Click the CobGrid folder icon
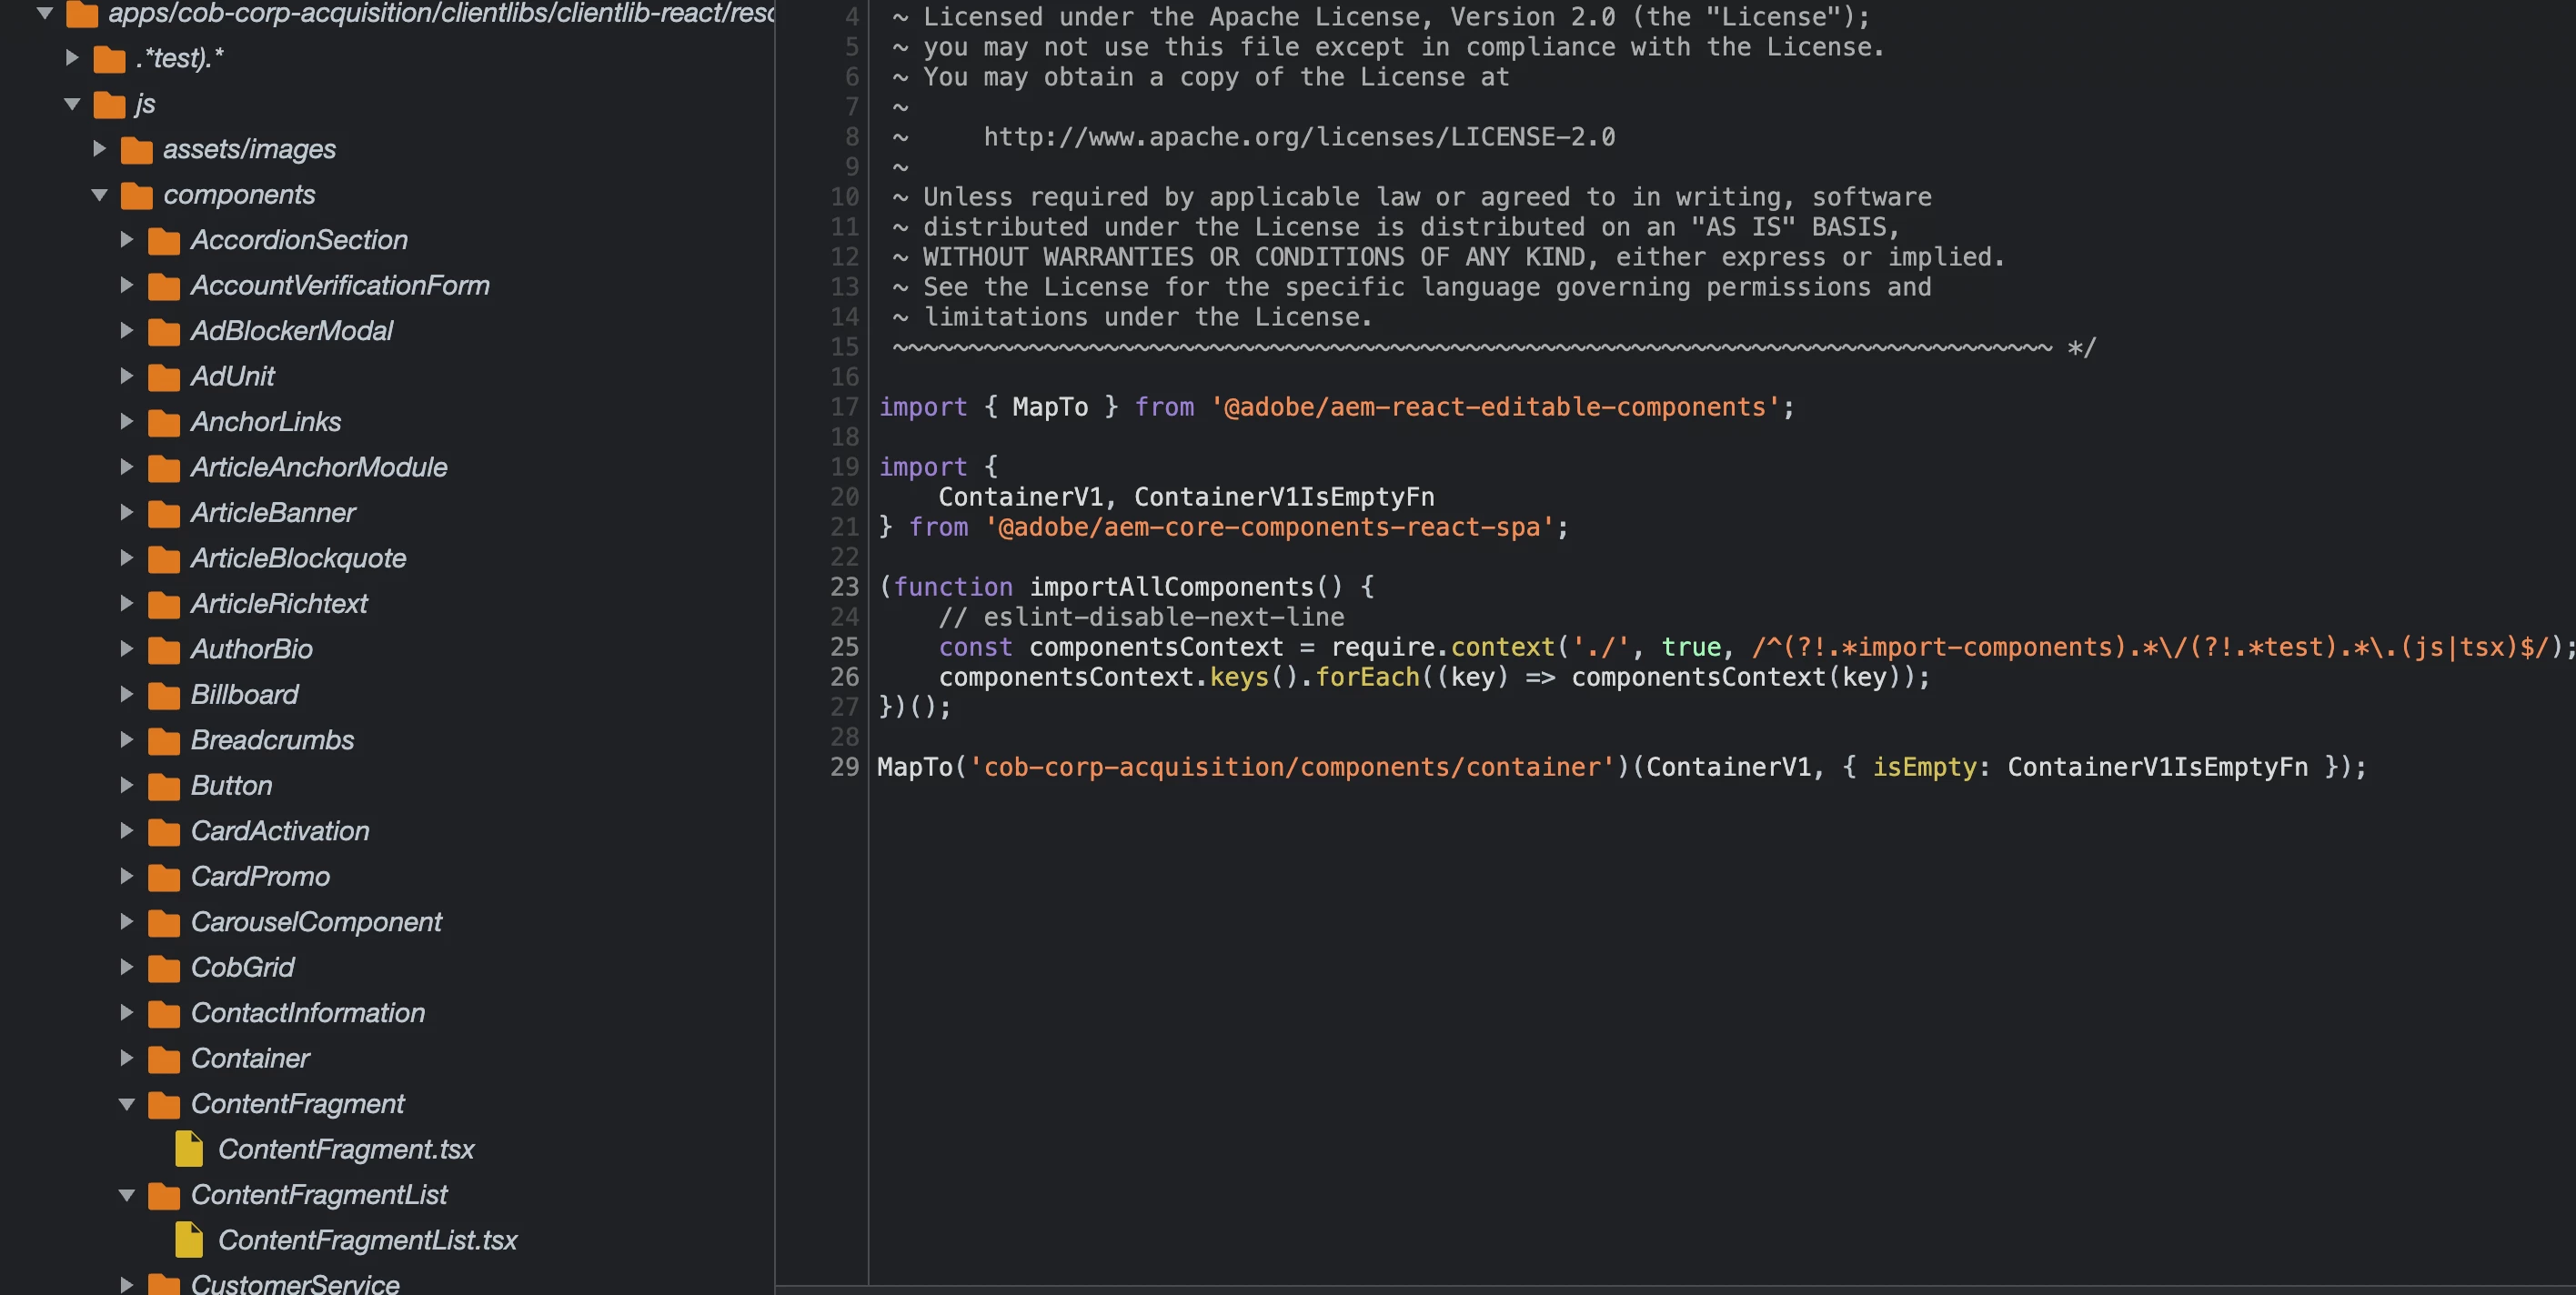Screen dimensions: 2576x1295 [x=163, y=968]
